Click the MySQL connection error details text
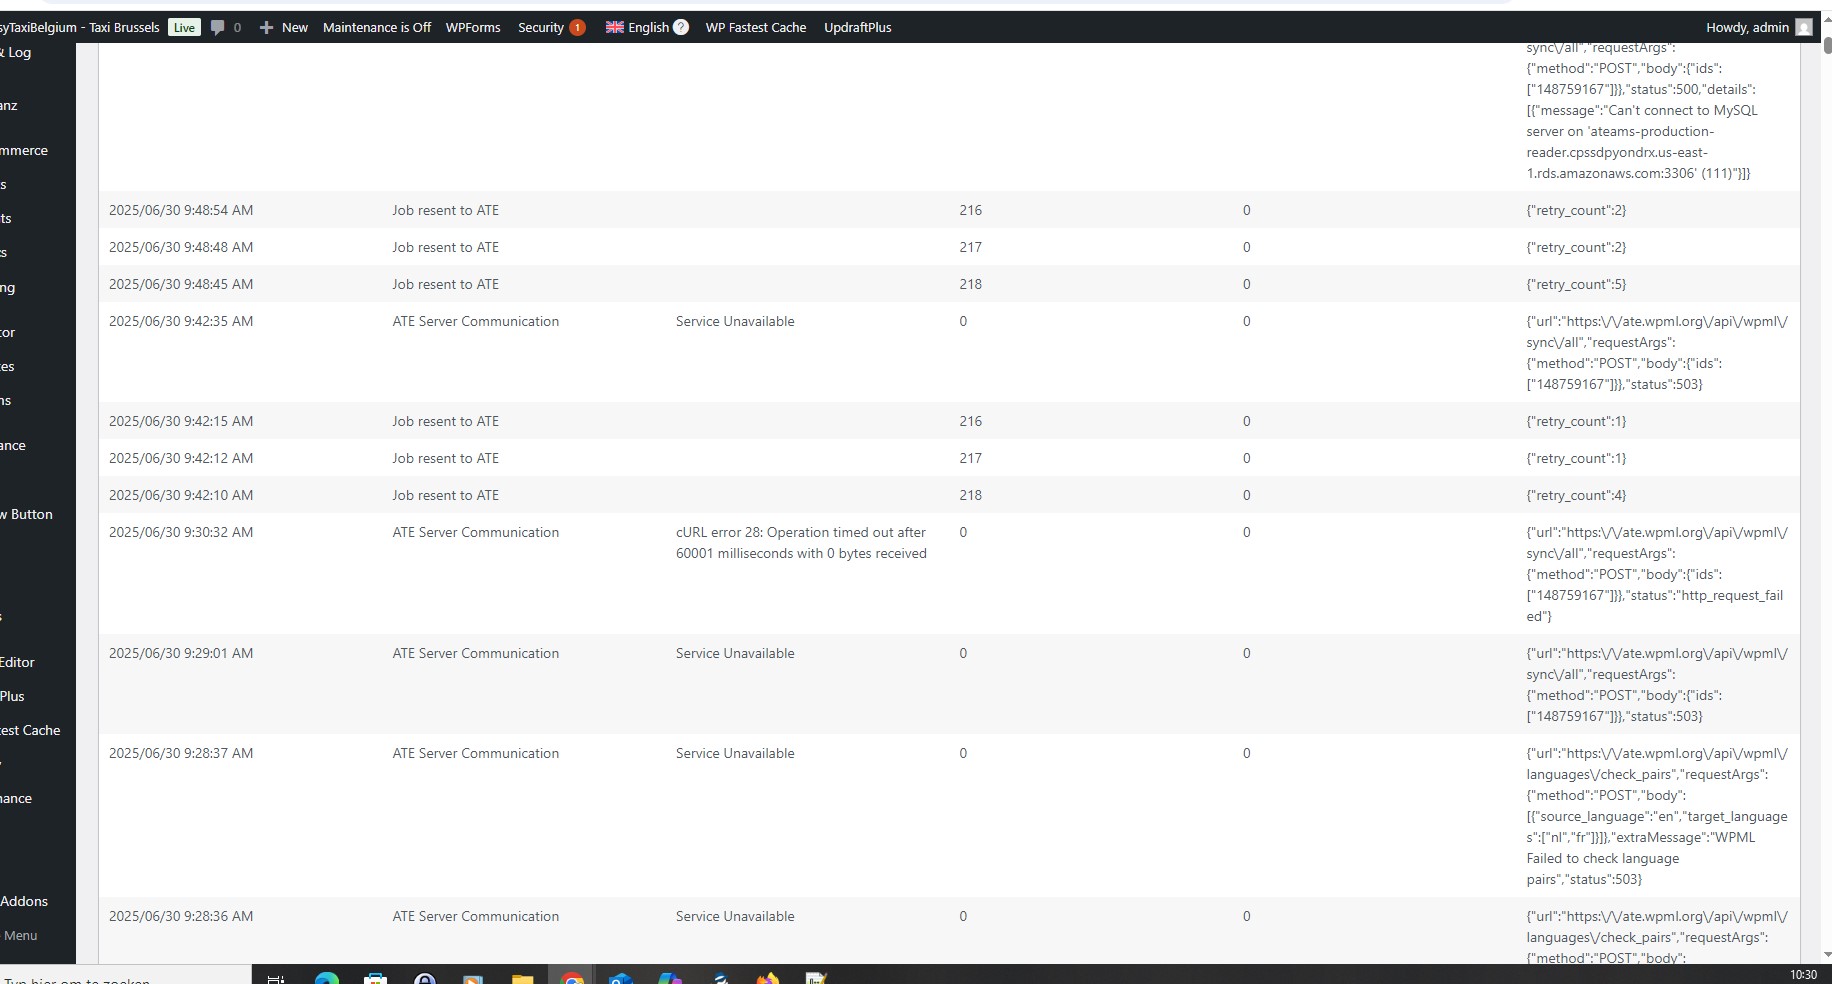 tap(1642, 110)
